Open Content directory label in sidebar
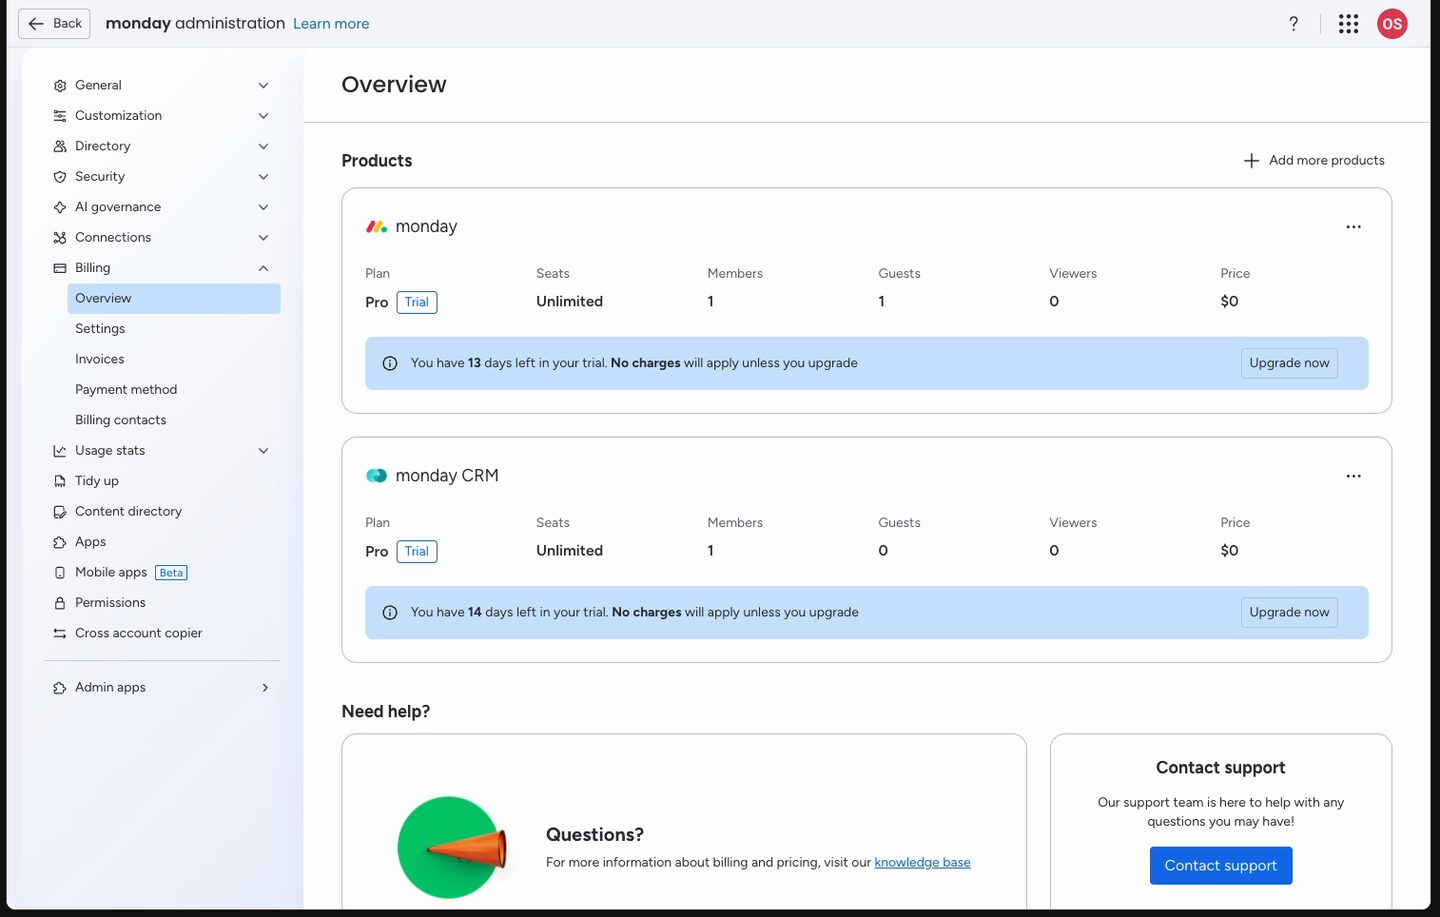This screenshot has width=1440, height=917. pyautogui.click(x=128, y=512)
